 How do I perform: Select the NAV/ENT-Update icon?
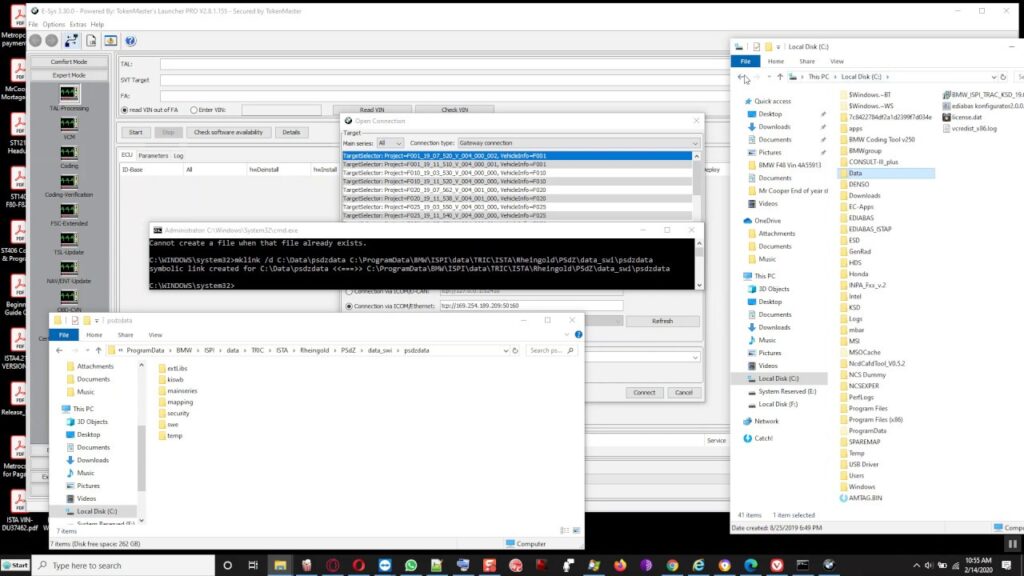68,268
